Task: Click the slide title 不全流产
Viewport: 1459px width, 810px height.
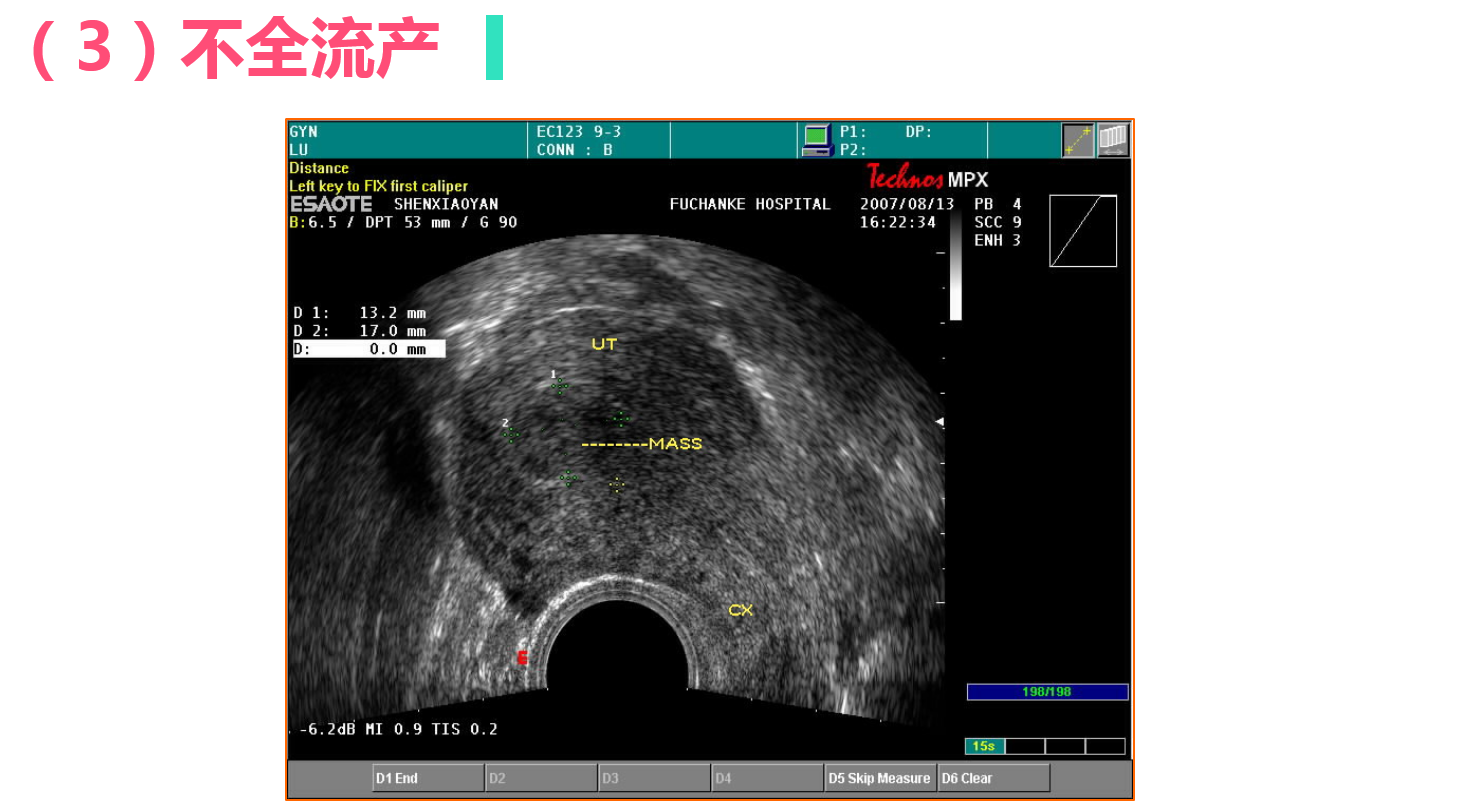Action: click(310, 48)
